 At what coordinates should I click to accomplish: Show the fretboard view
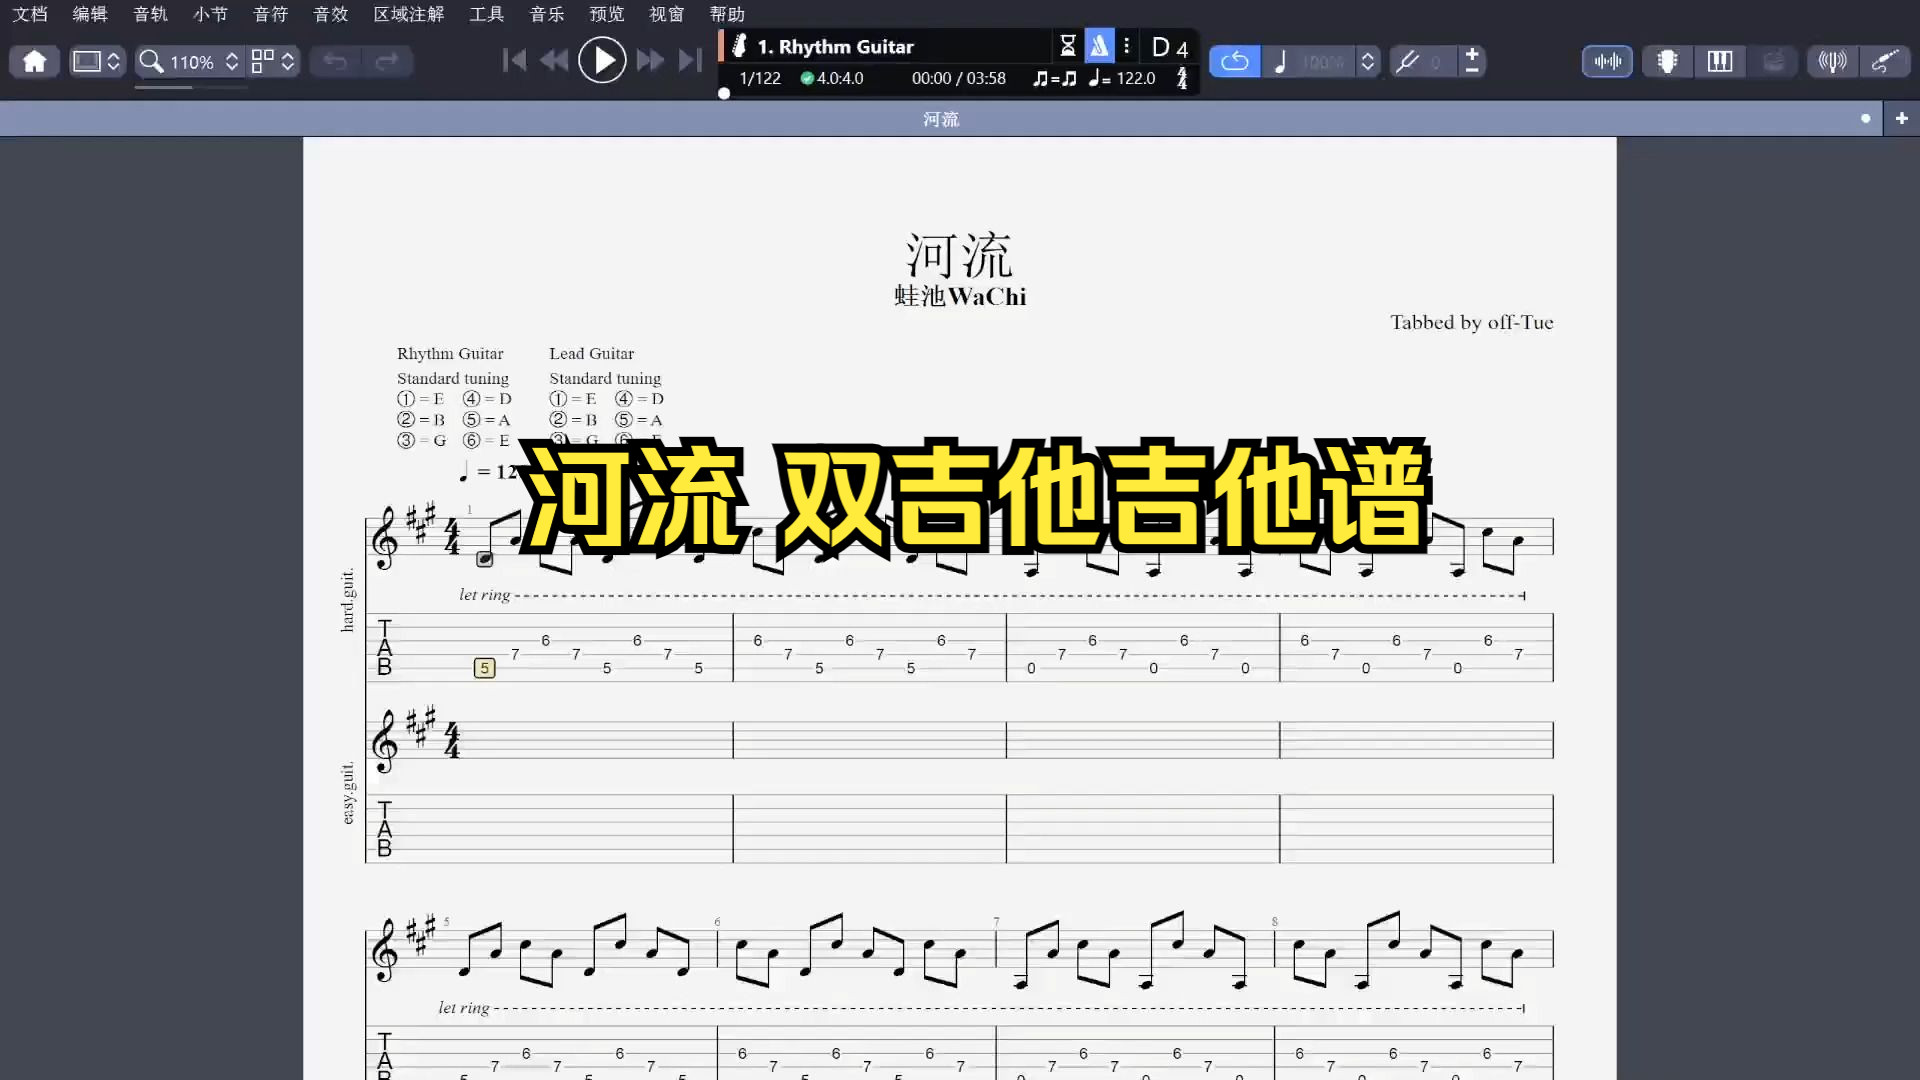coord(1667,61)
